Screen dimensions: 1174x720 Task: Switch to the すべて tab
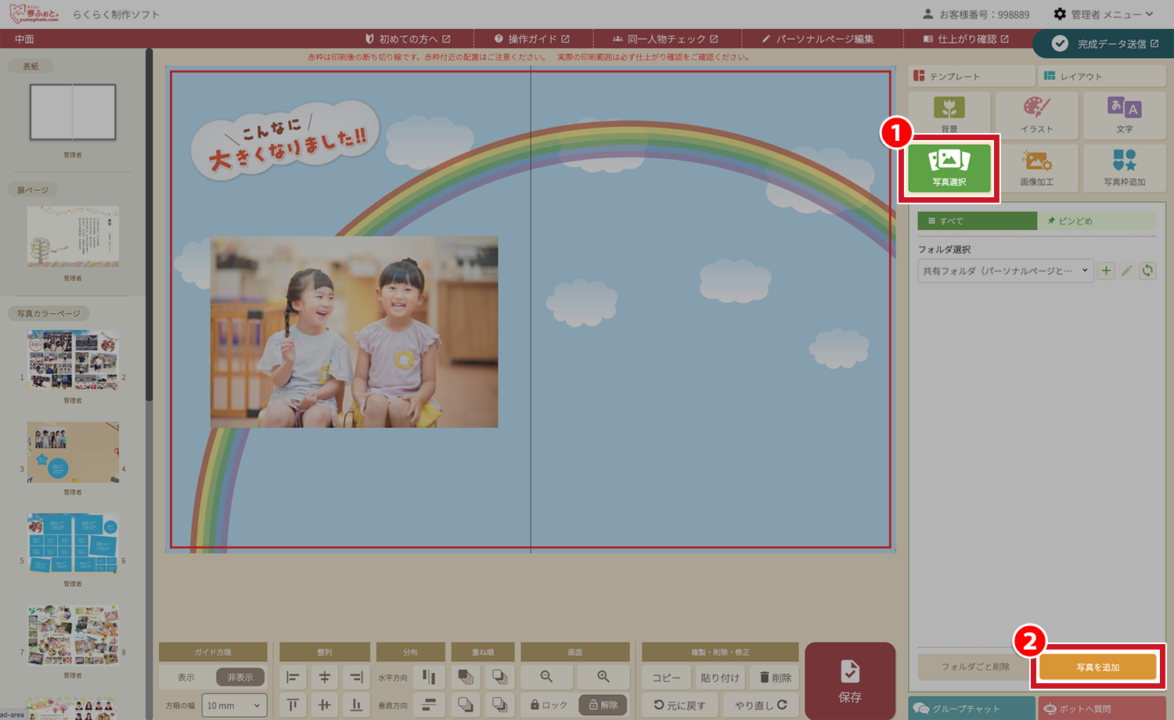click(x=977, y=221)
